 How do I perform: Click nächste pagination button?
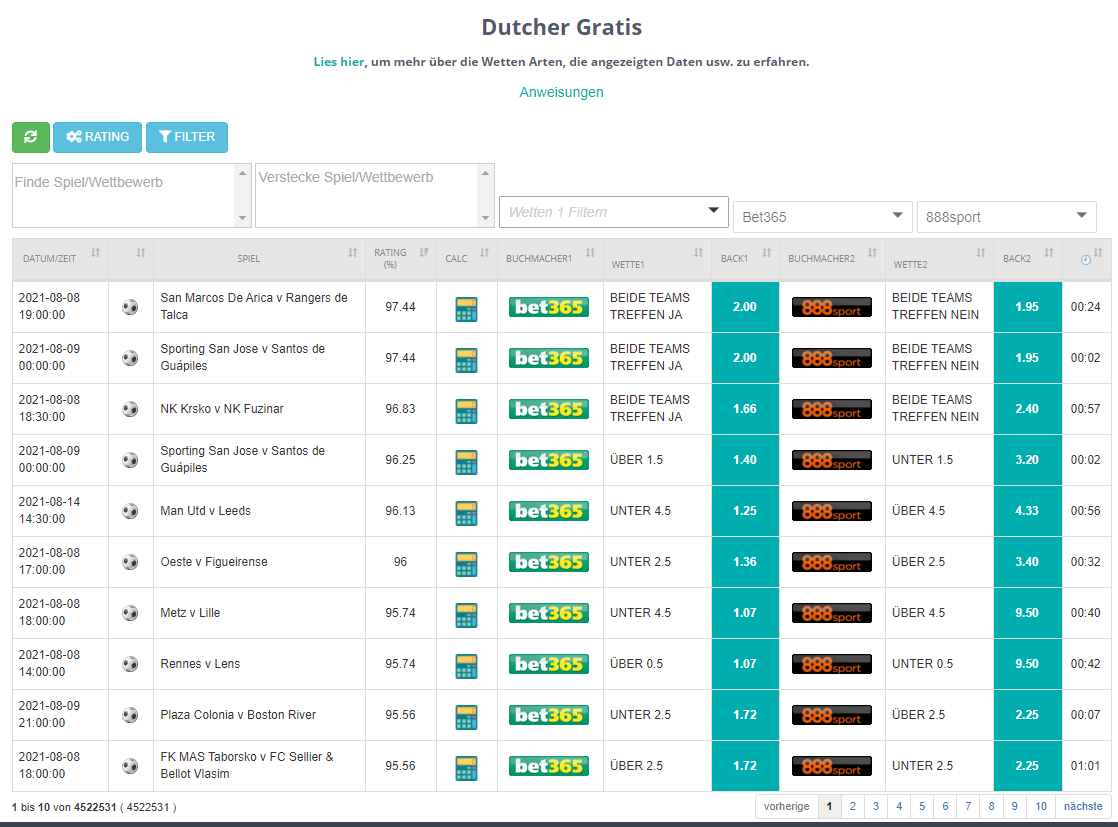pos(1083,806)
